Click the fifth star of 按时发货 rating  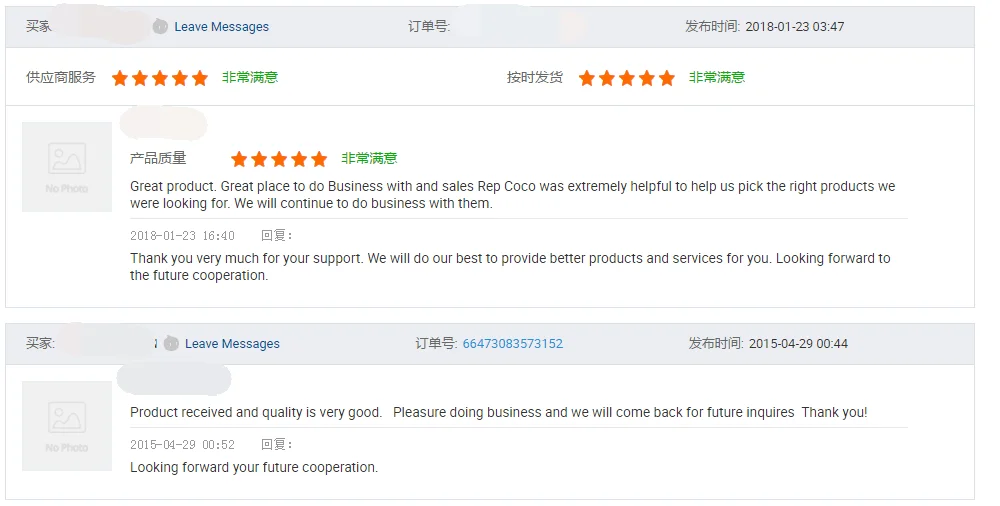[667, 78]
